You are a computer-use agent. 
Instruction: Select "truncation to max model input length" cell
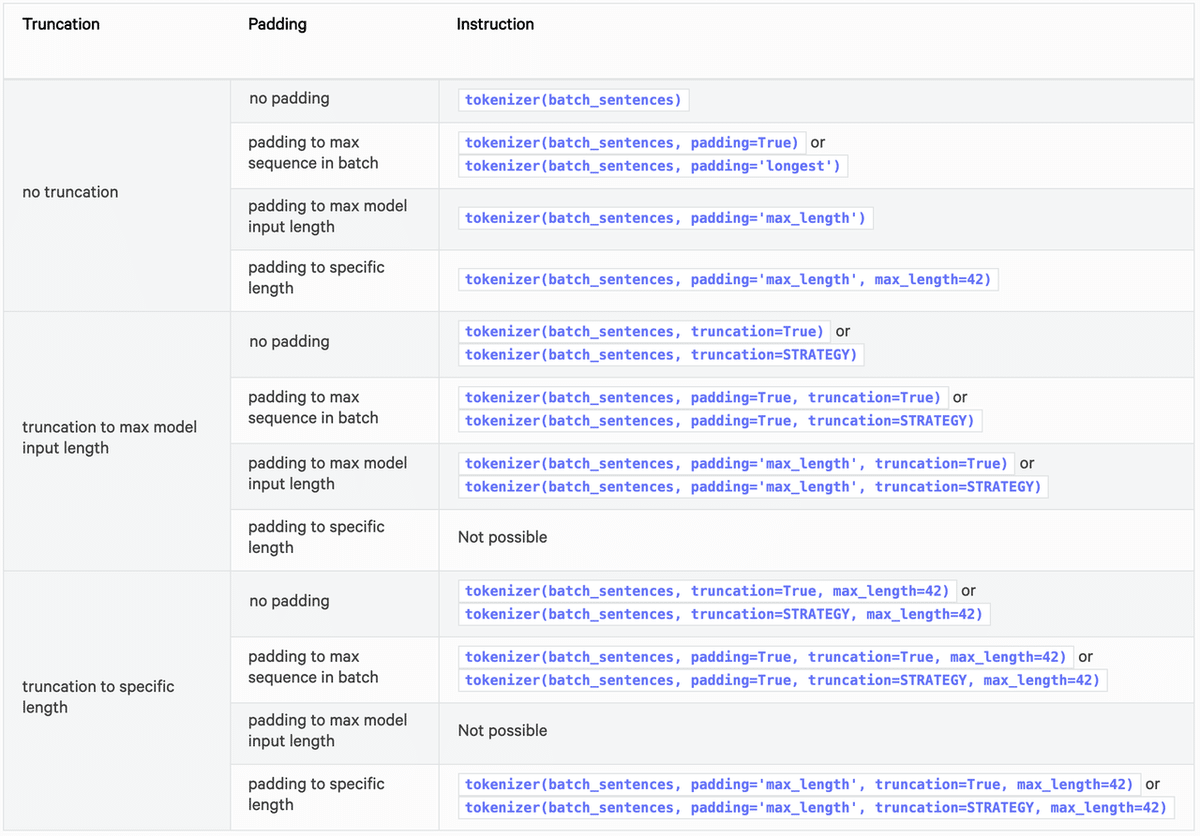coord(109,438)
